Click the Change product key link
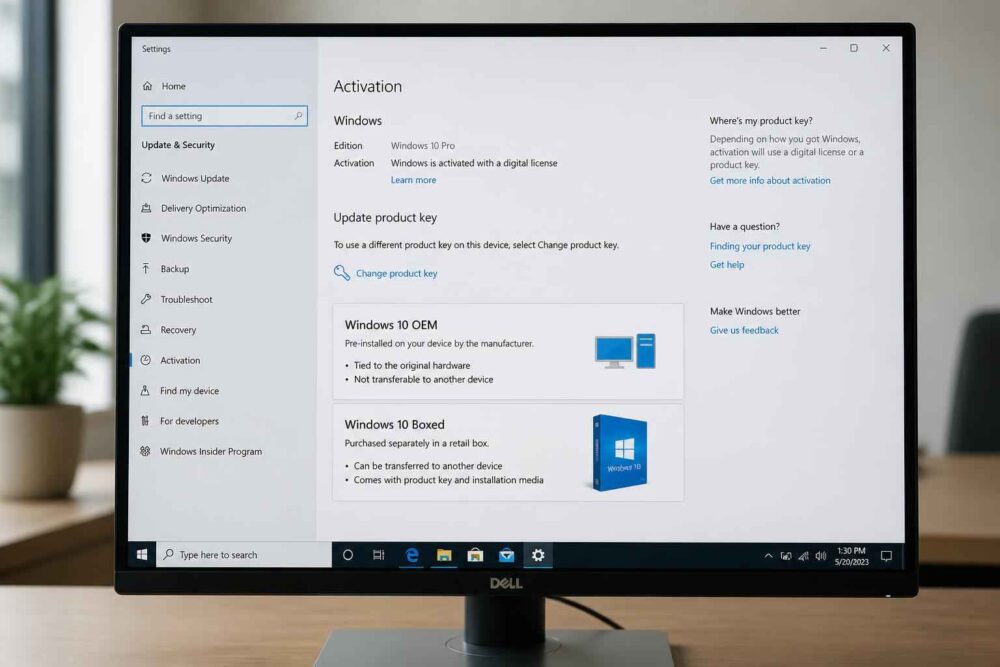This screenshot has height=667, width=1000. click(396, 273)
